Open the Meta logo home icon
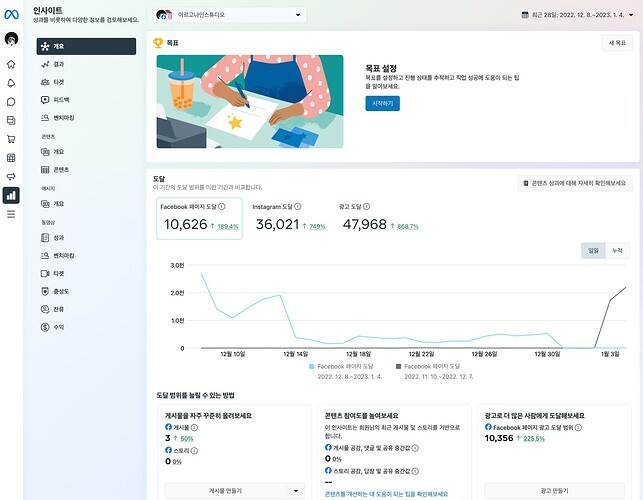The width and height of the screenshot is (643, 500). tap(11, 14)
